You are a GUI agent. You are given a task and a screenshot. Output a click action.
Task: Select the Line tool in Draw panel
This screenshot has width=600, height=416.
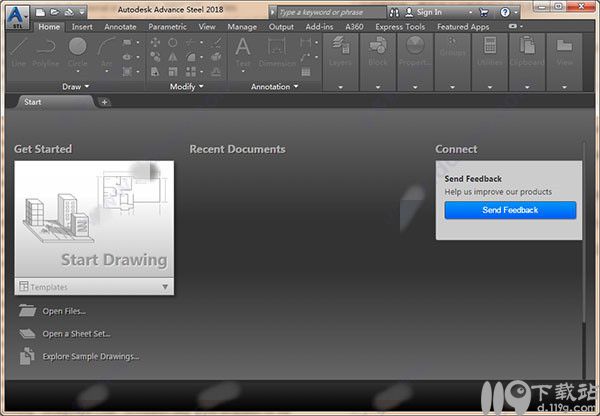(x=18, y=52)
